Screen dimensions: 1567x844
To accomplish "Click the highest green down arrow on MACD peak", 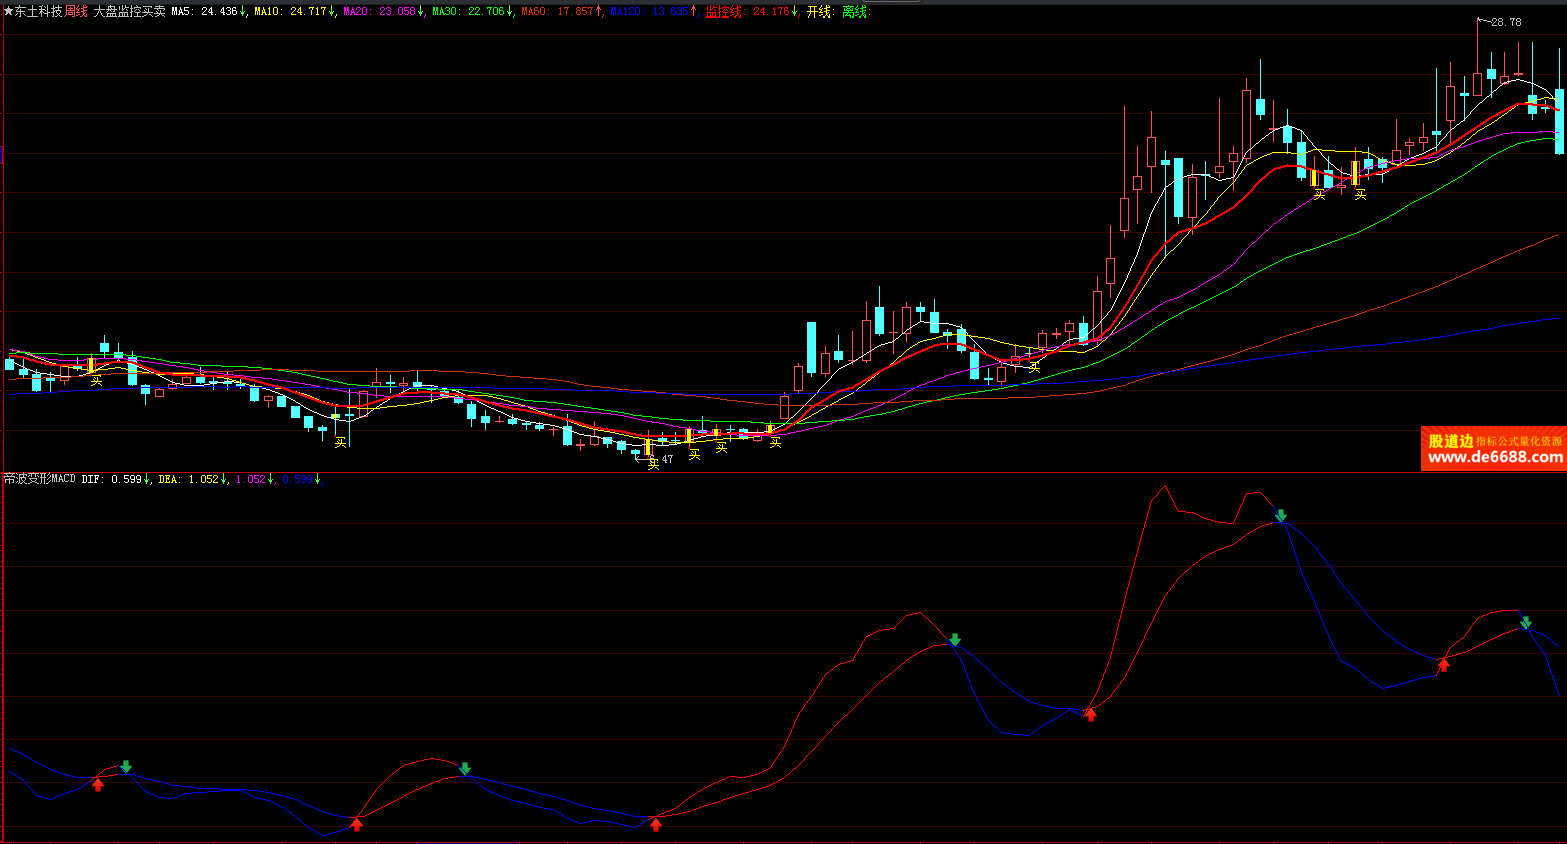I will [x=1281, y=516].
